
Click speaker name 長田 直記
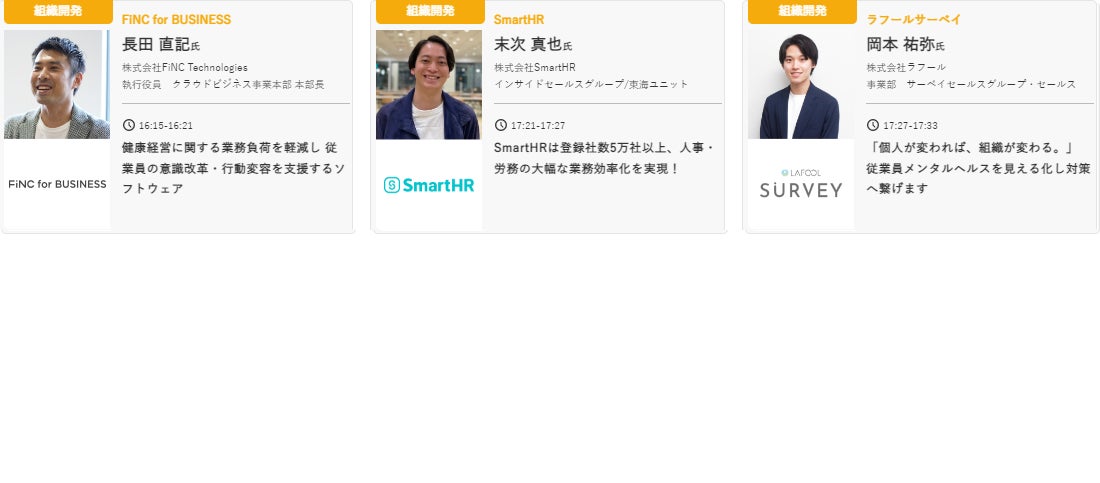point(156,44)
